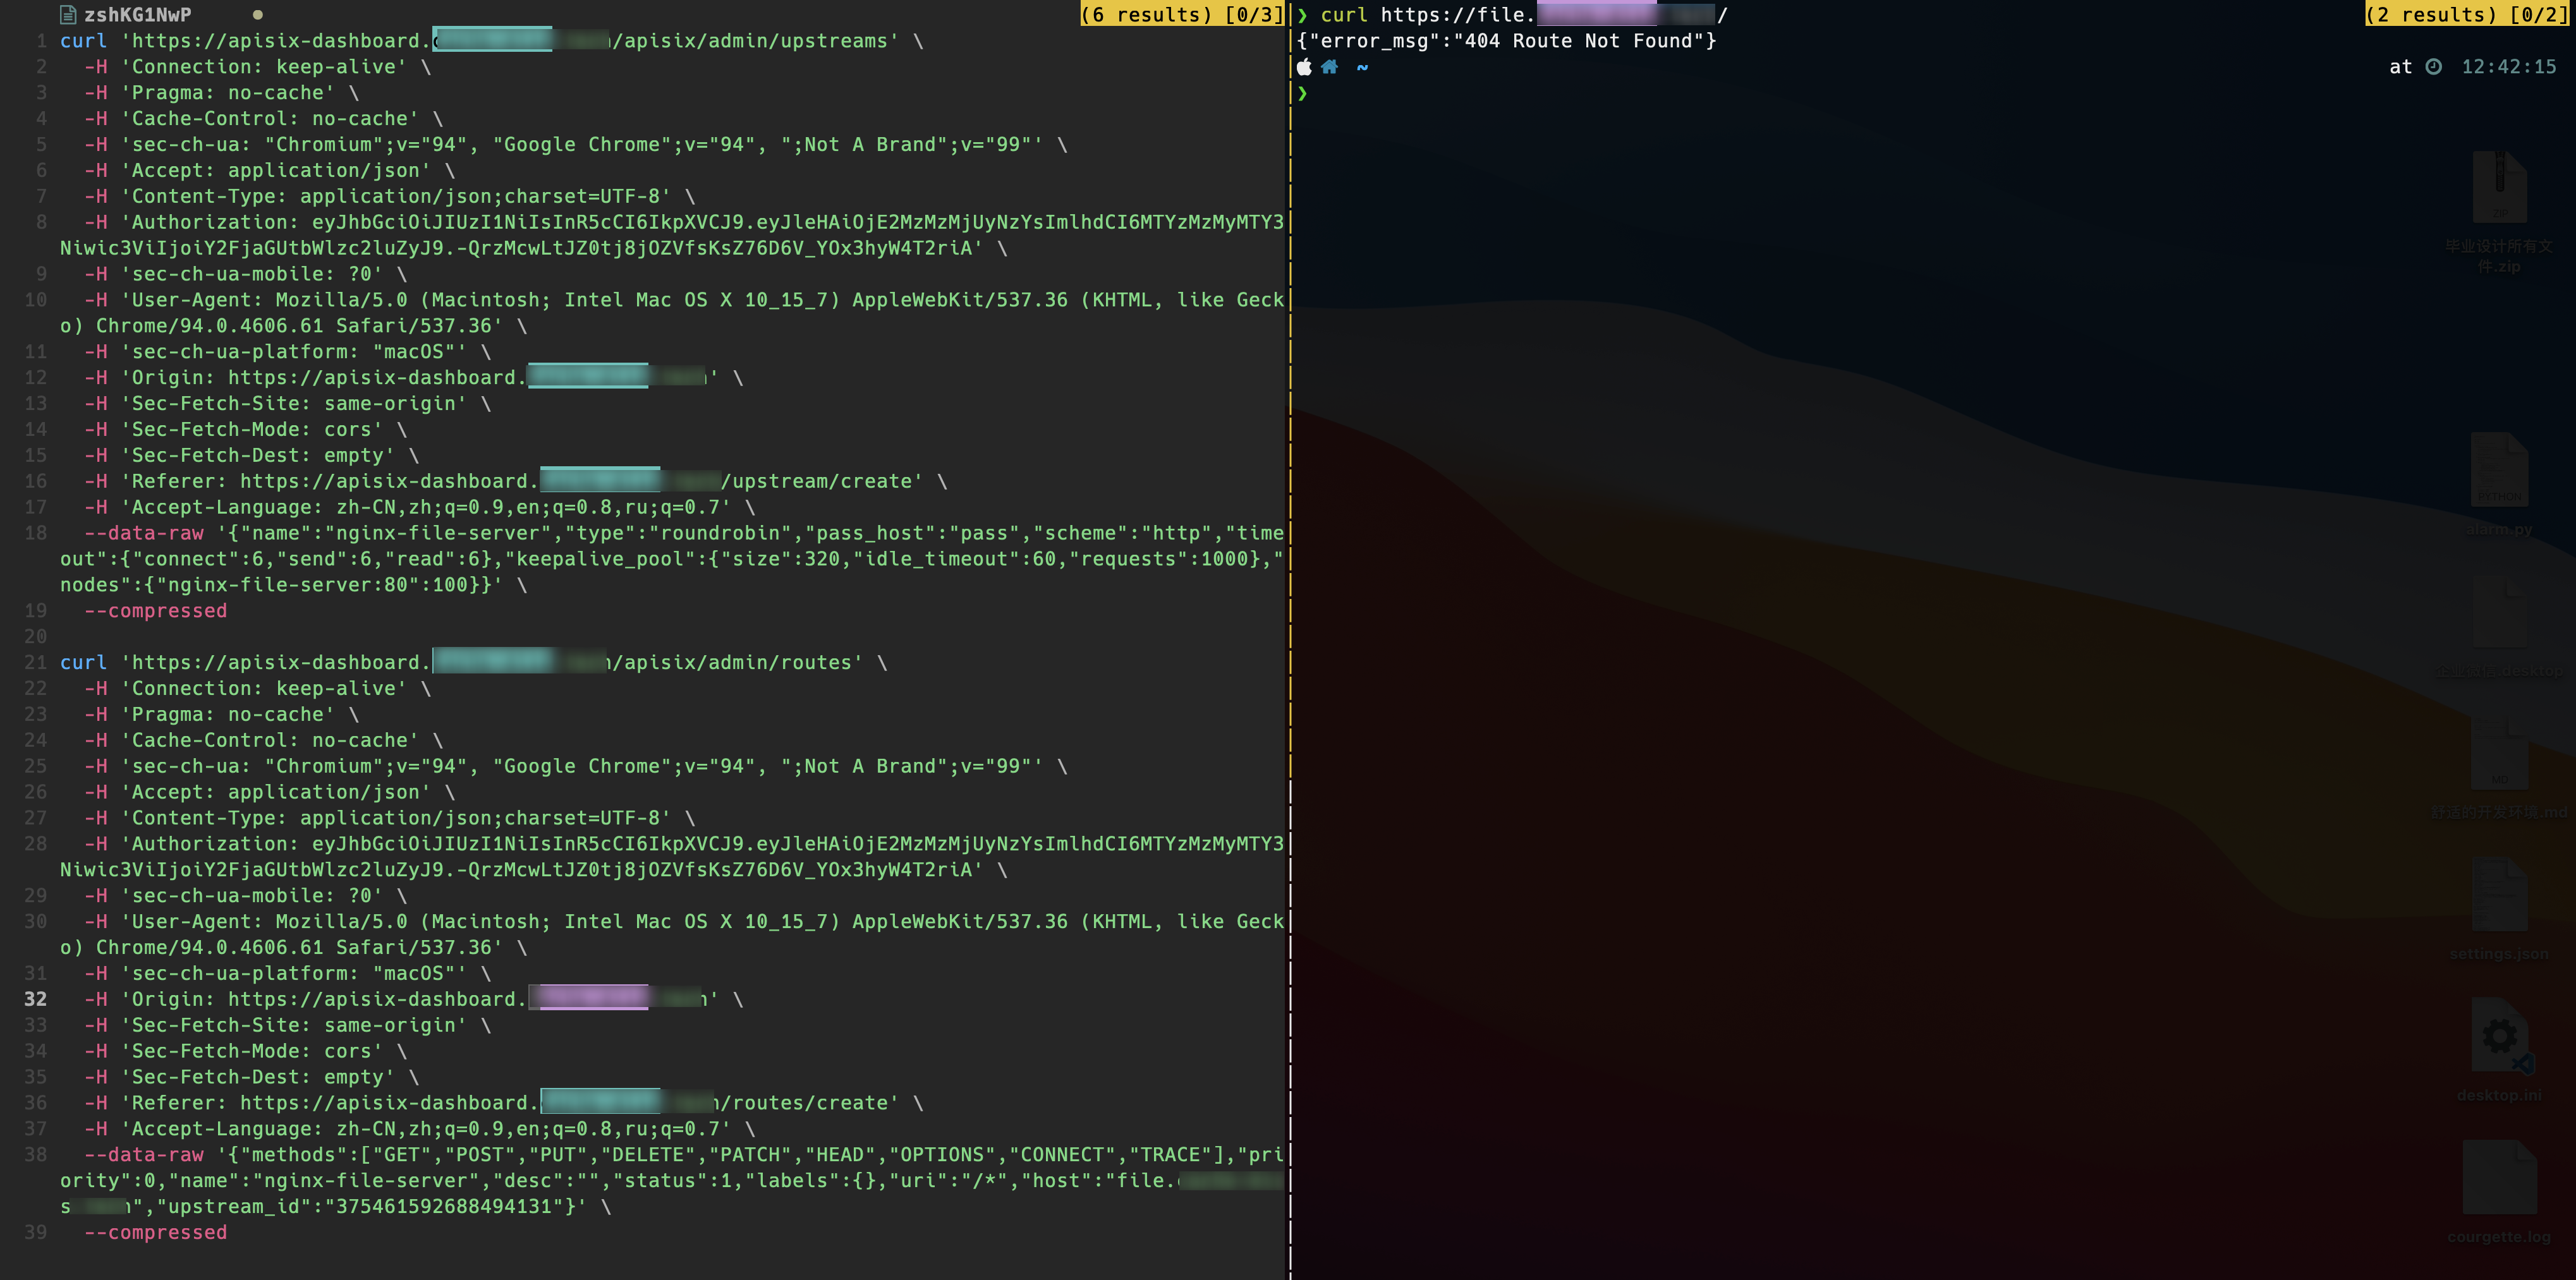Click the settings.json desktop file icon
This screenshot has width=2576, height=1280.
point(2499,895)
